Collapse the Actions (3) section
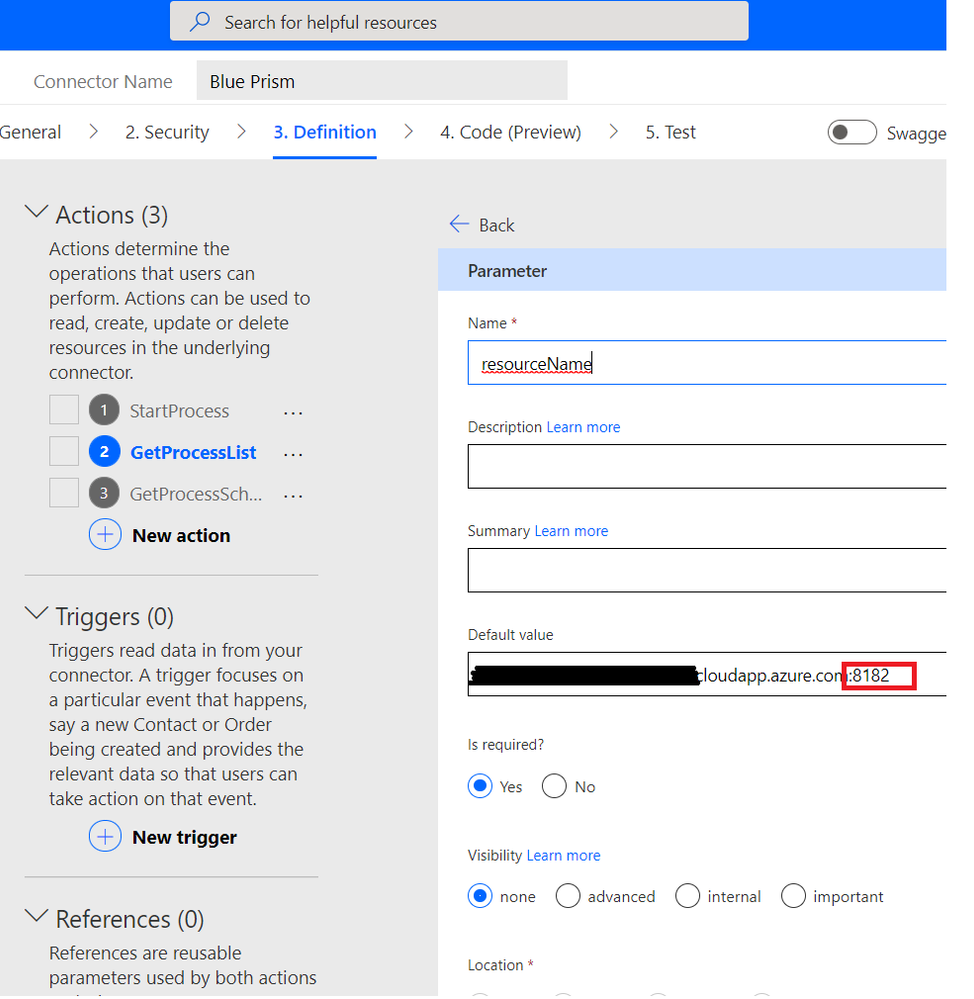This screenshot has height=999, width=974. tap(36, 212)
